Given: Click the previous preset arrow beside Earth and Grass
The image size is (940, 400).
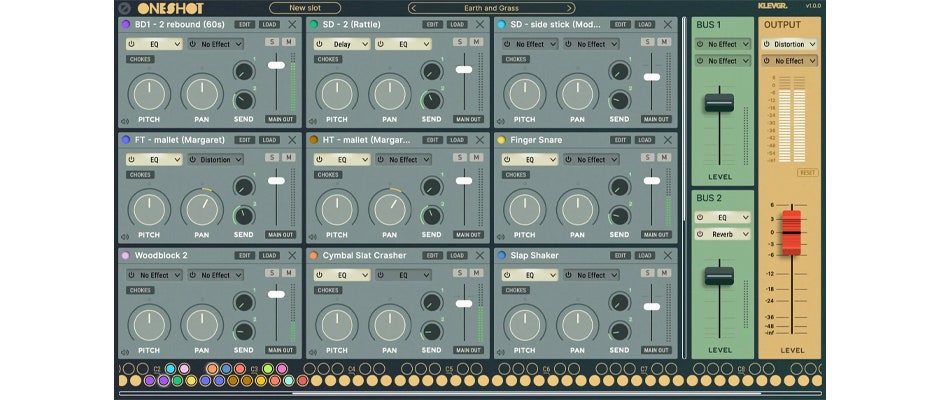Looking at the screenshot, I should (x=413, y=8).
